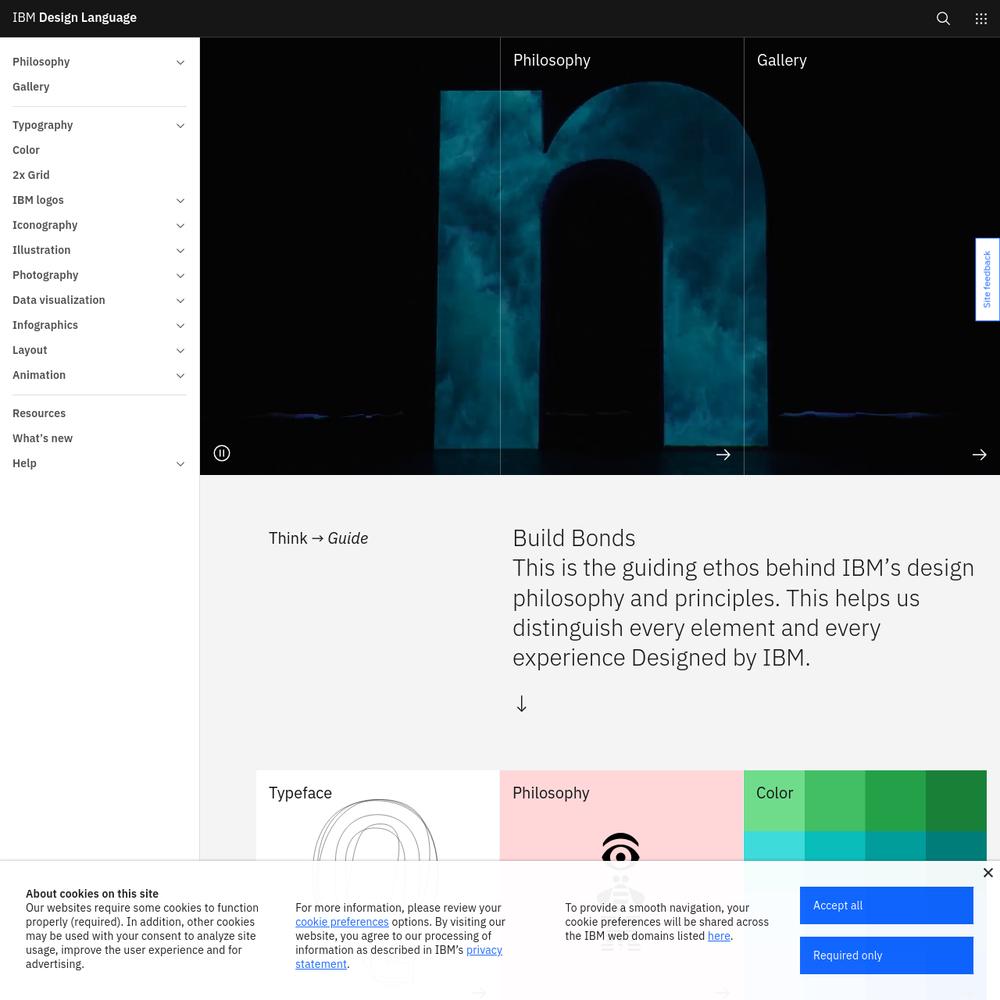
Task: Expand the Help sidebar section
Action: point(180,464)
